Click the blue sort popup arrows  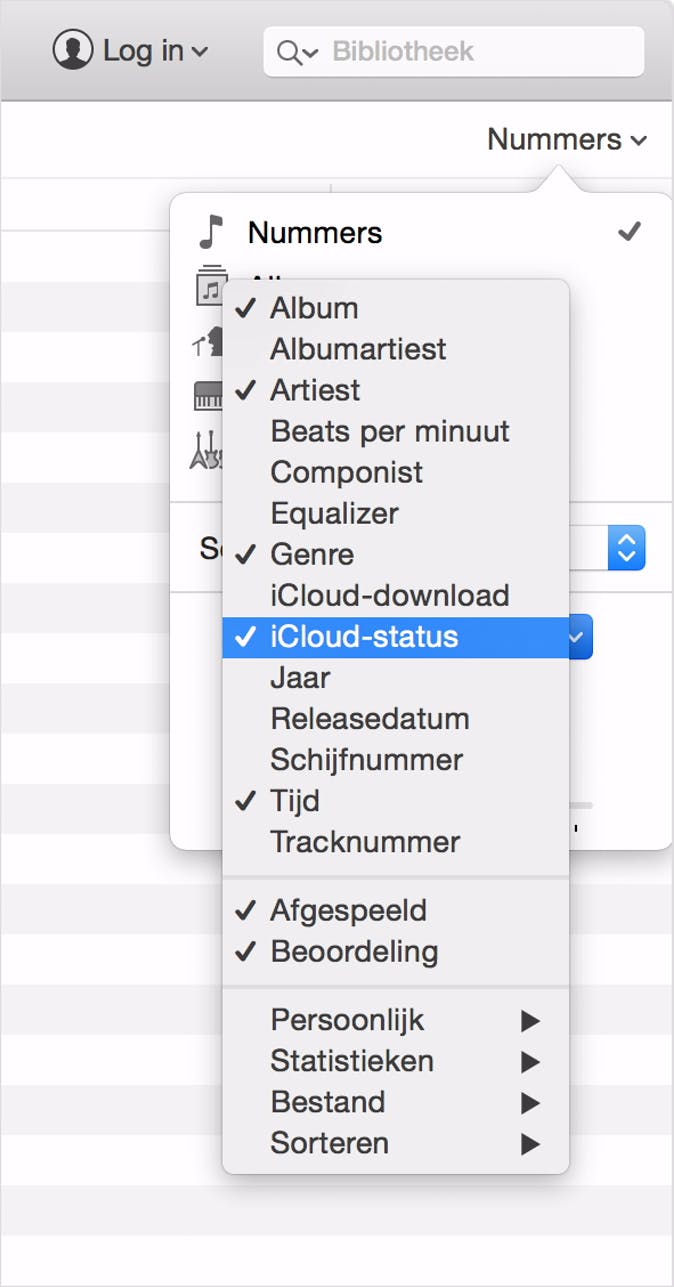[627, 547]
